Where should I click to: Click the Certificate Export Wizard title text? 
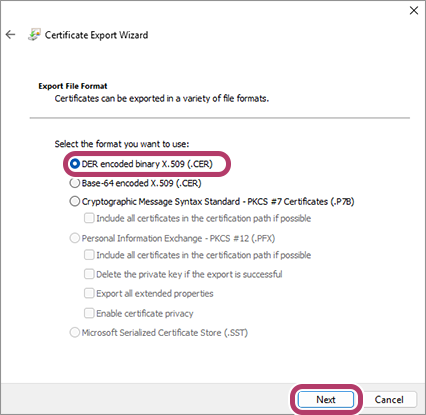click(x=96, y=35)
